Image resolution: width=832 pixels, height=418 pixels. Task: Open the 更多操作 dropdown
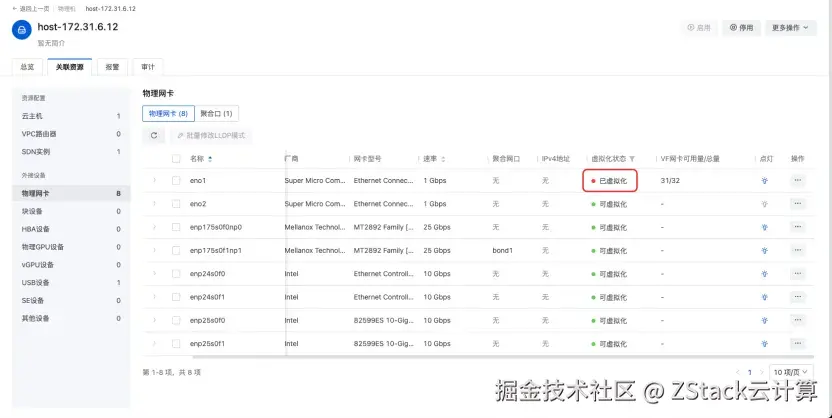point(791,28)
